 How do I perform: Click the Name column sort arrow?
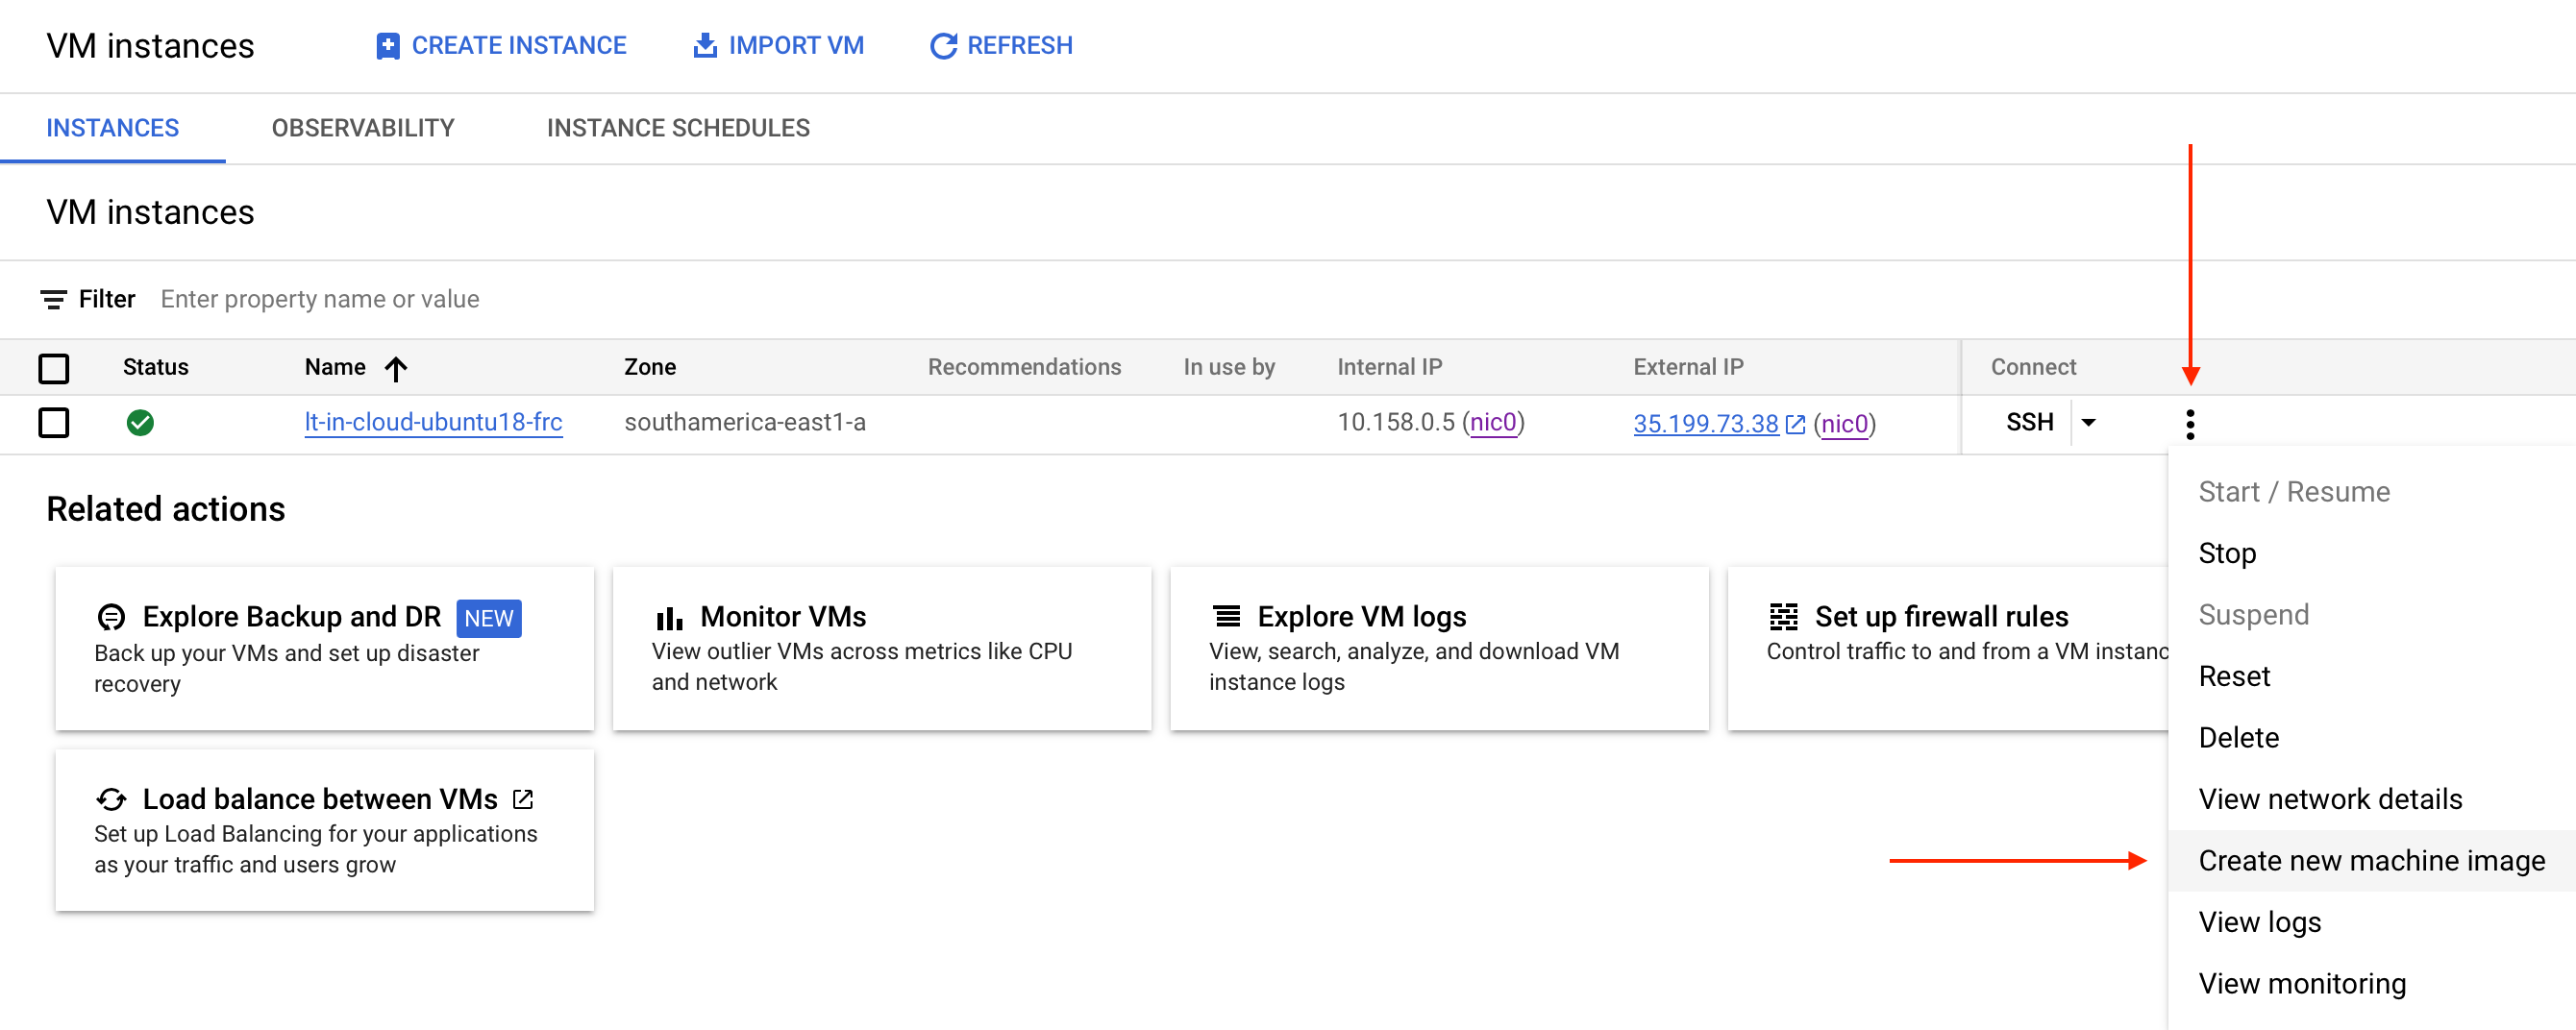396,369
